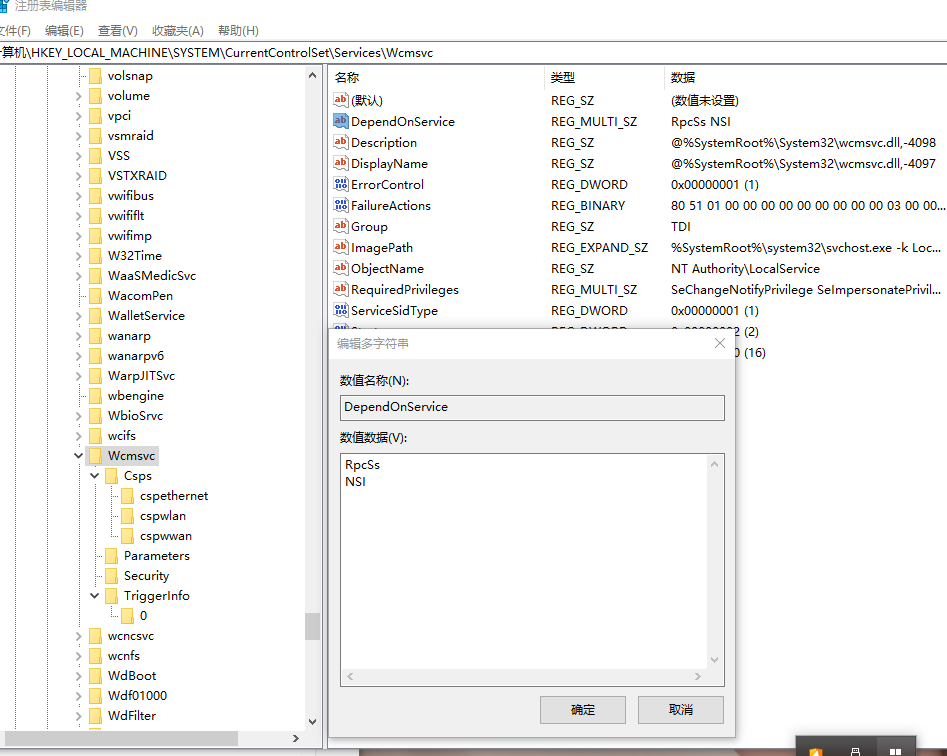Collapse the Csps subkey node

click(x=95, y=476)
